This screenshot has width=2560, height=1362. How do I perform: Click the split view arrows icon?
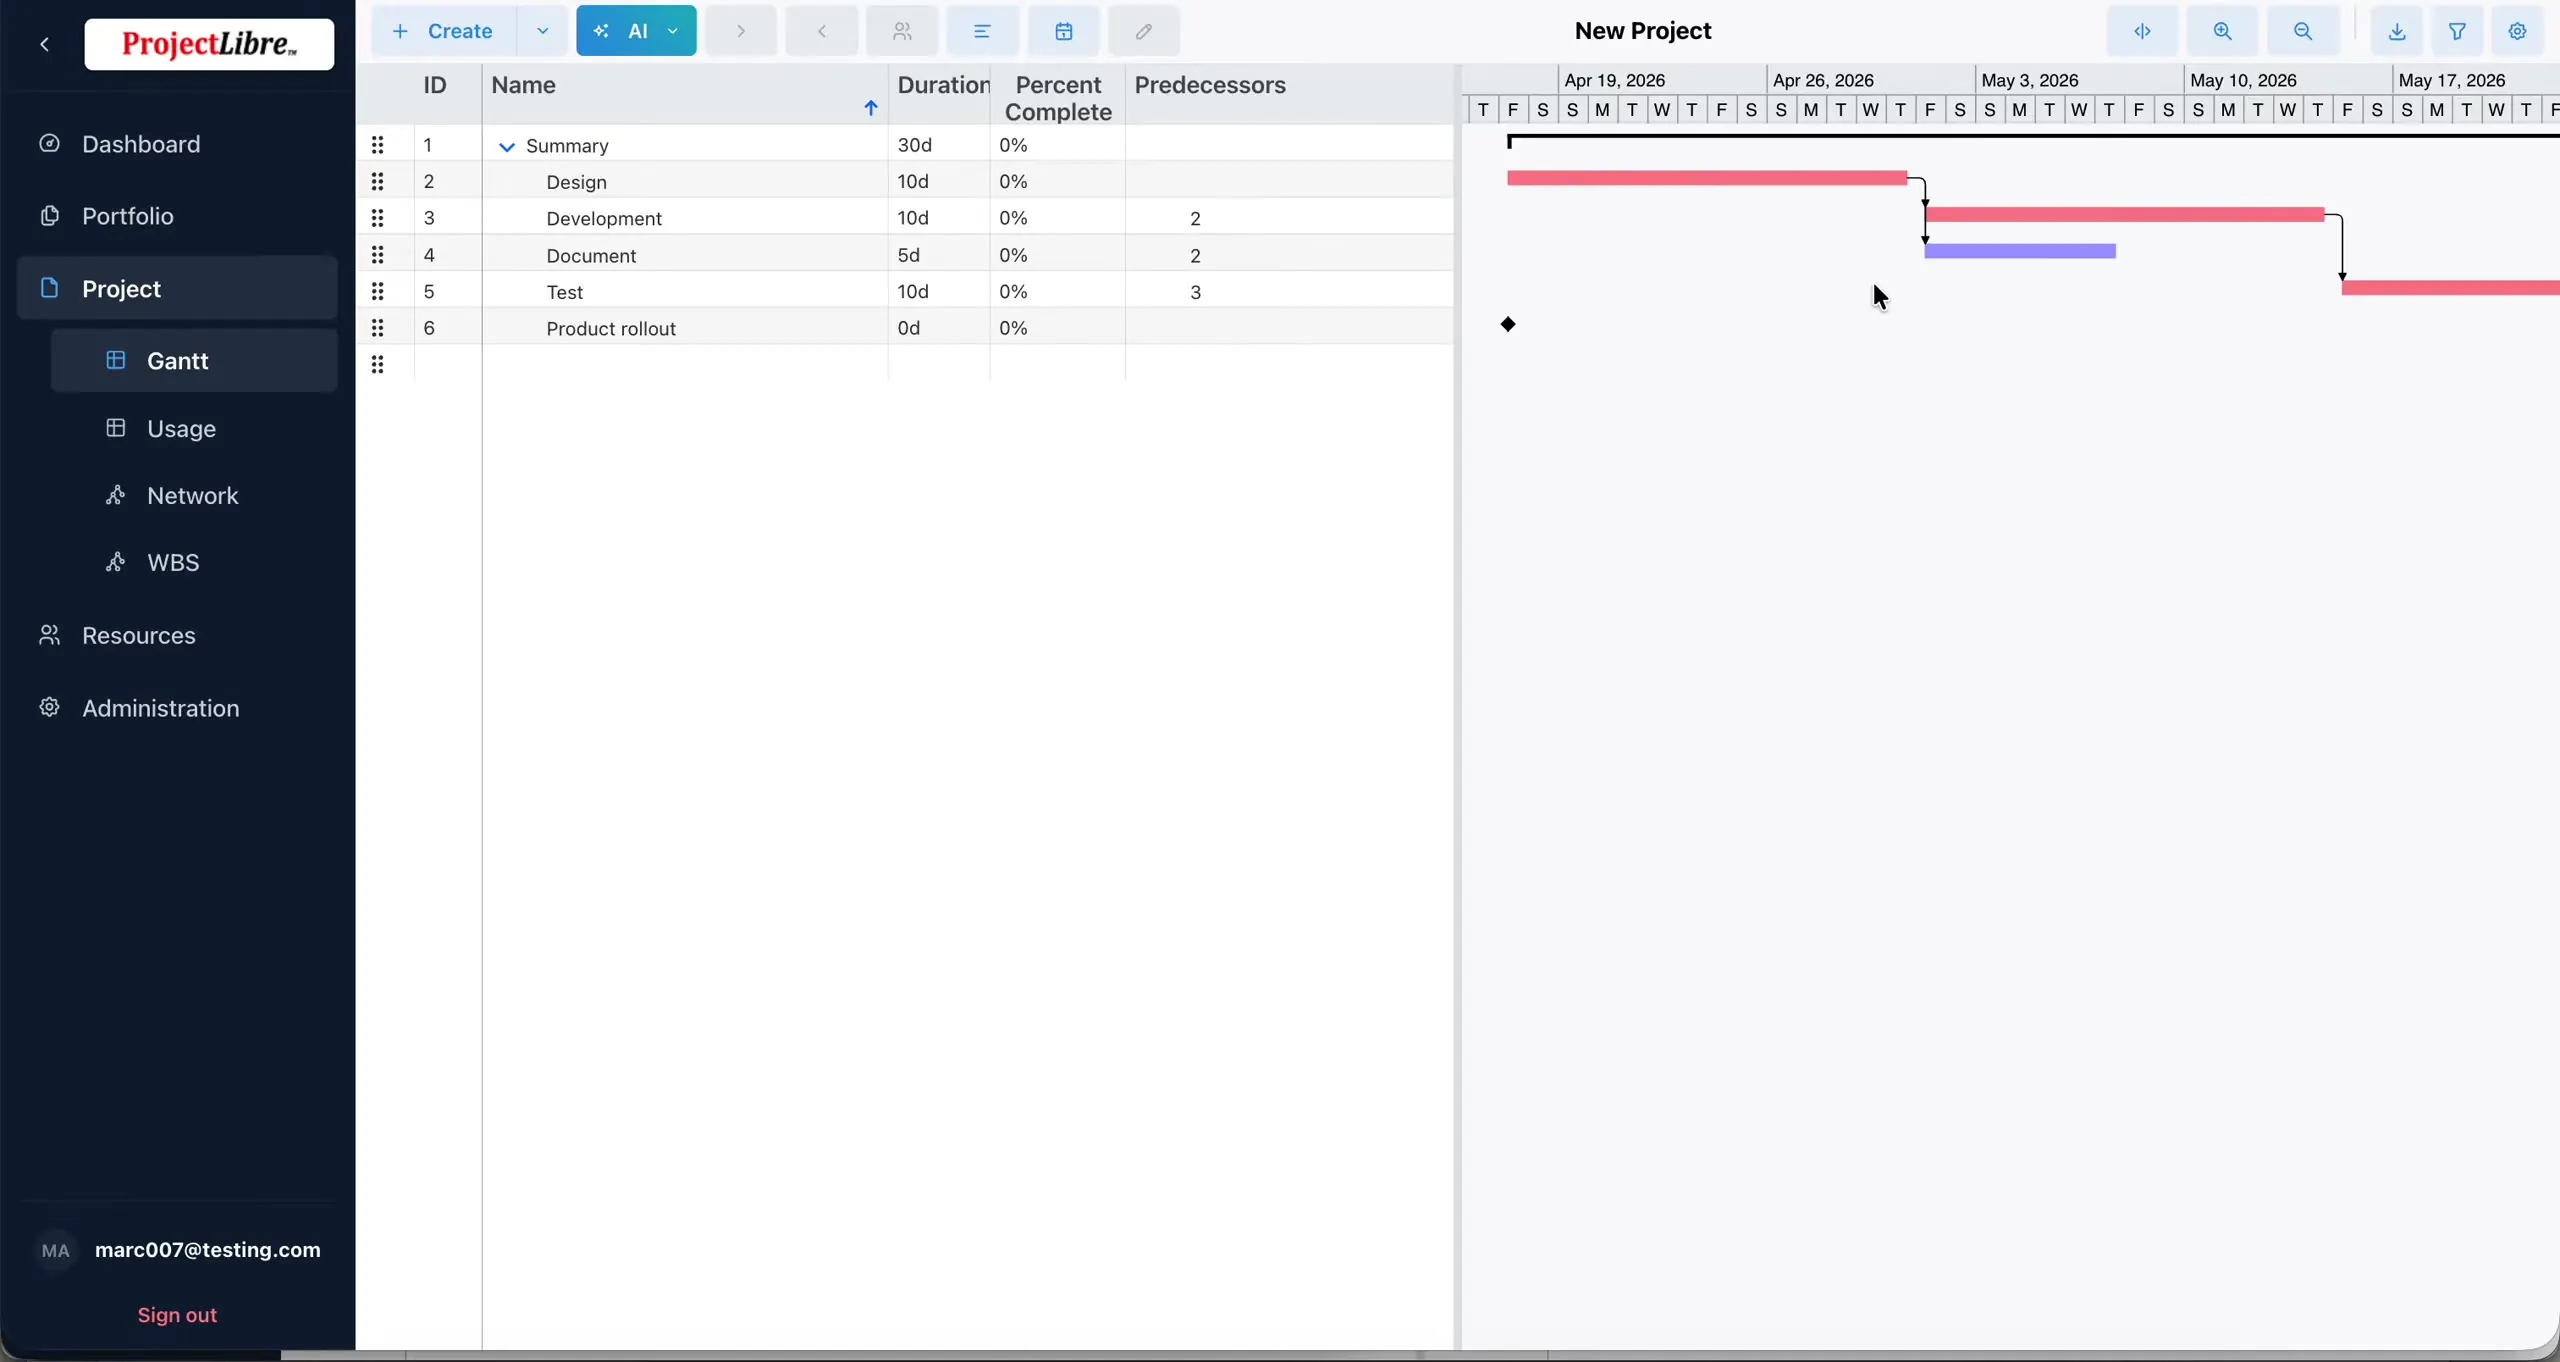point(2142,31)
